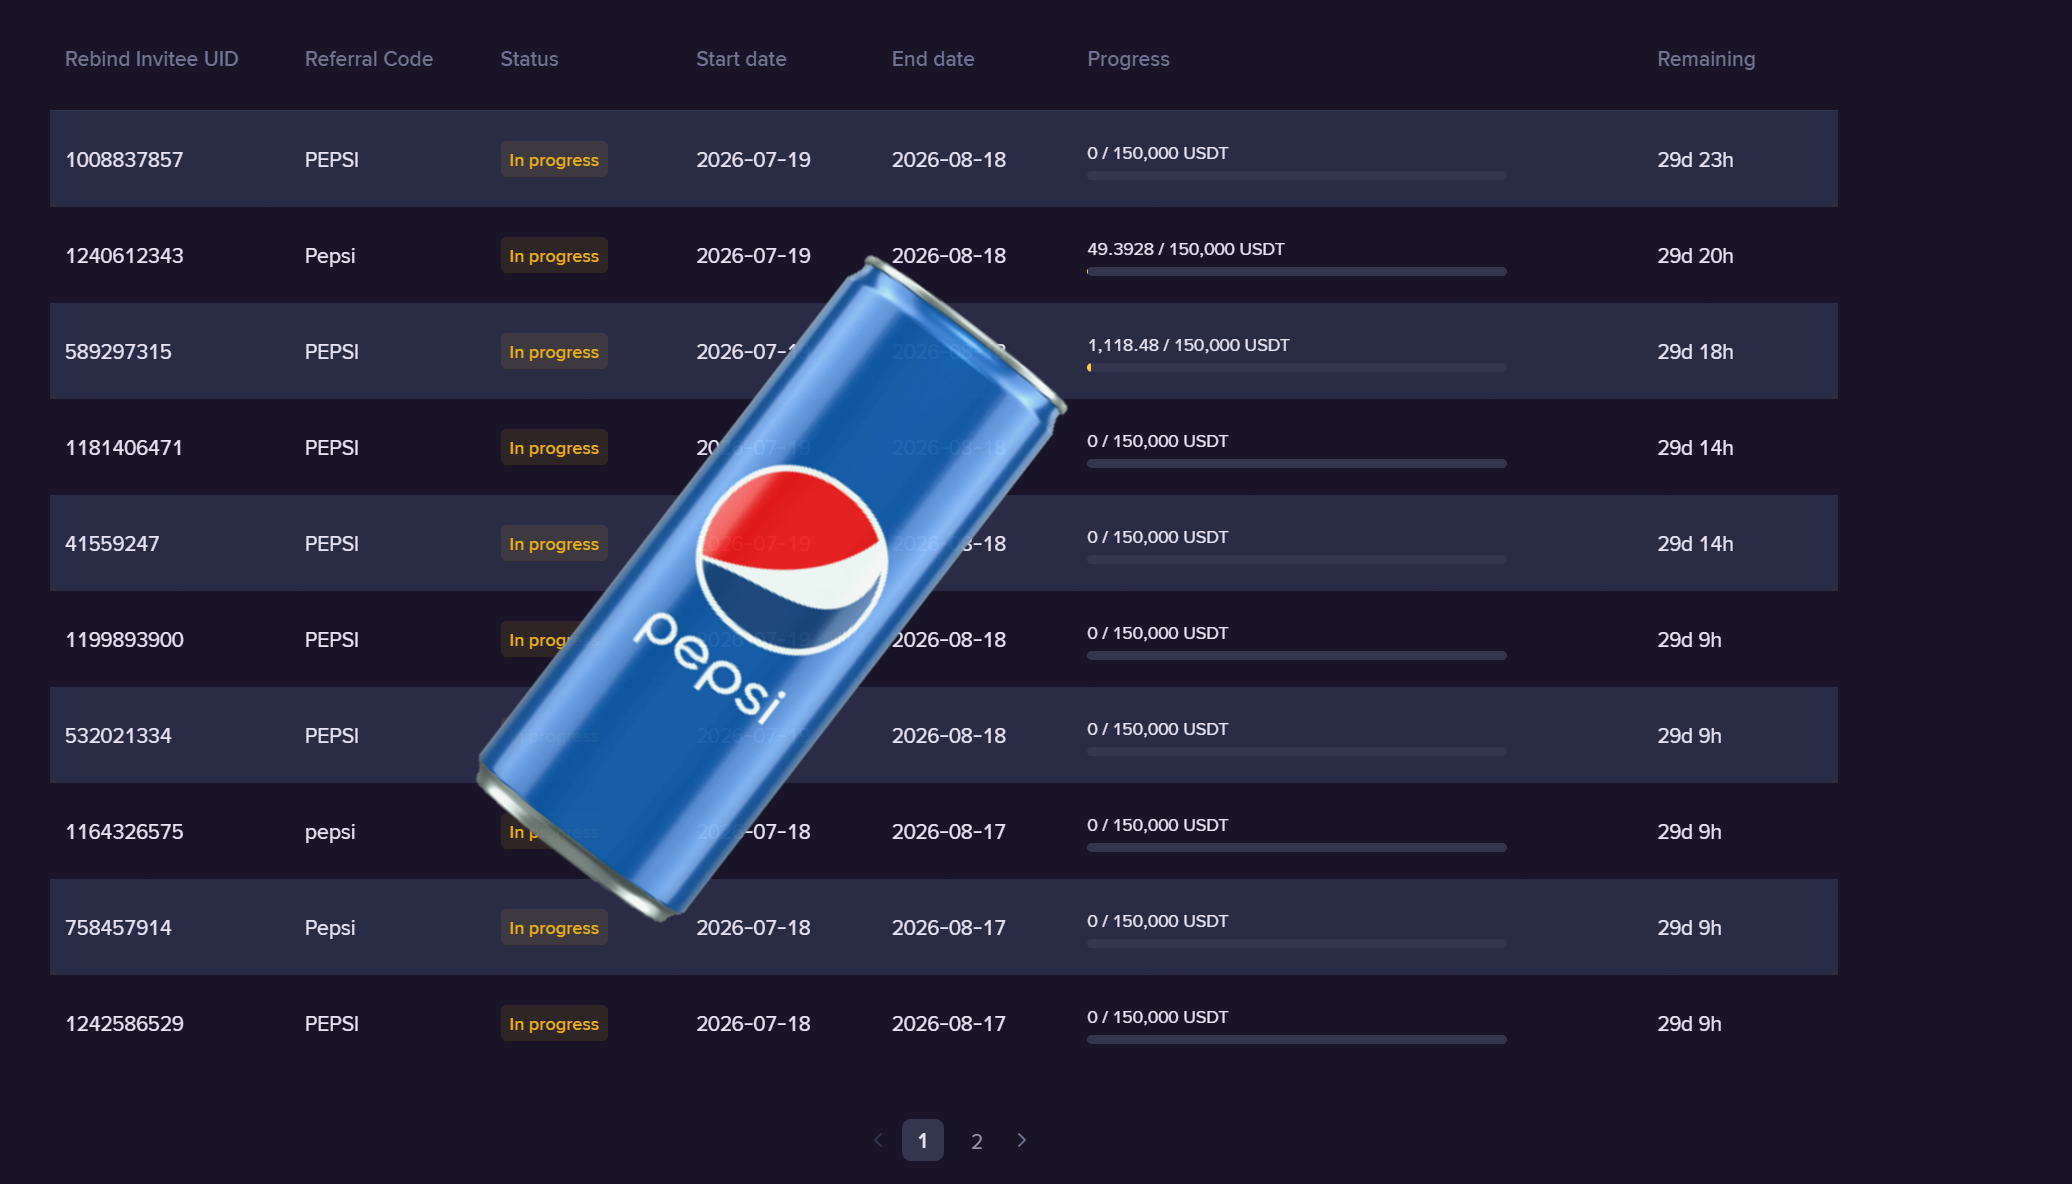The height and width of the screenshot is (1184, 2072).
Task: Select progress bar for 49.3928 / 150,000 USDT
Action: 1297,272
